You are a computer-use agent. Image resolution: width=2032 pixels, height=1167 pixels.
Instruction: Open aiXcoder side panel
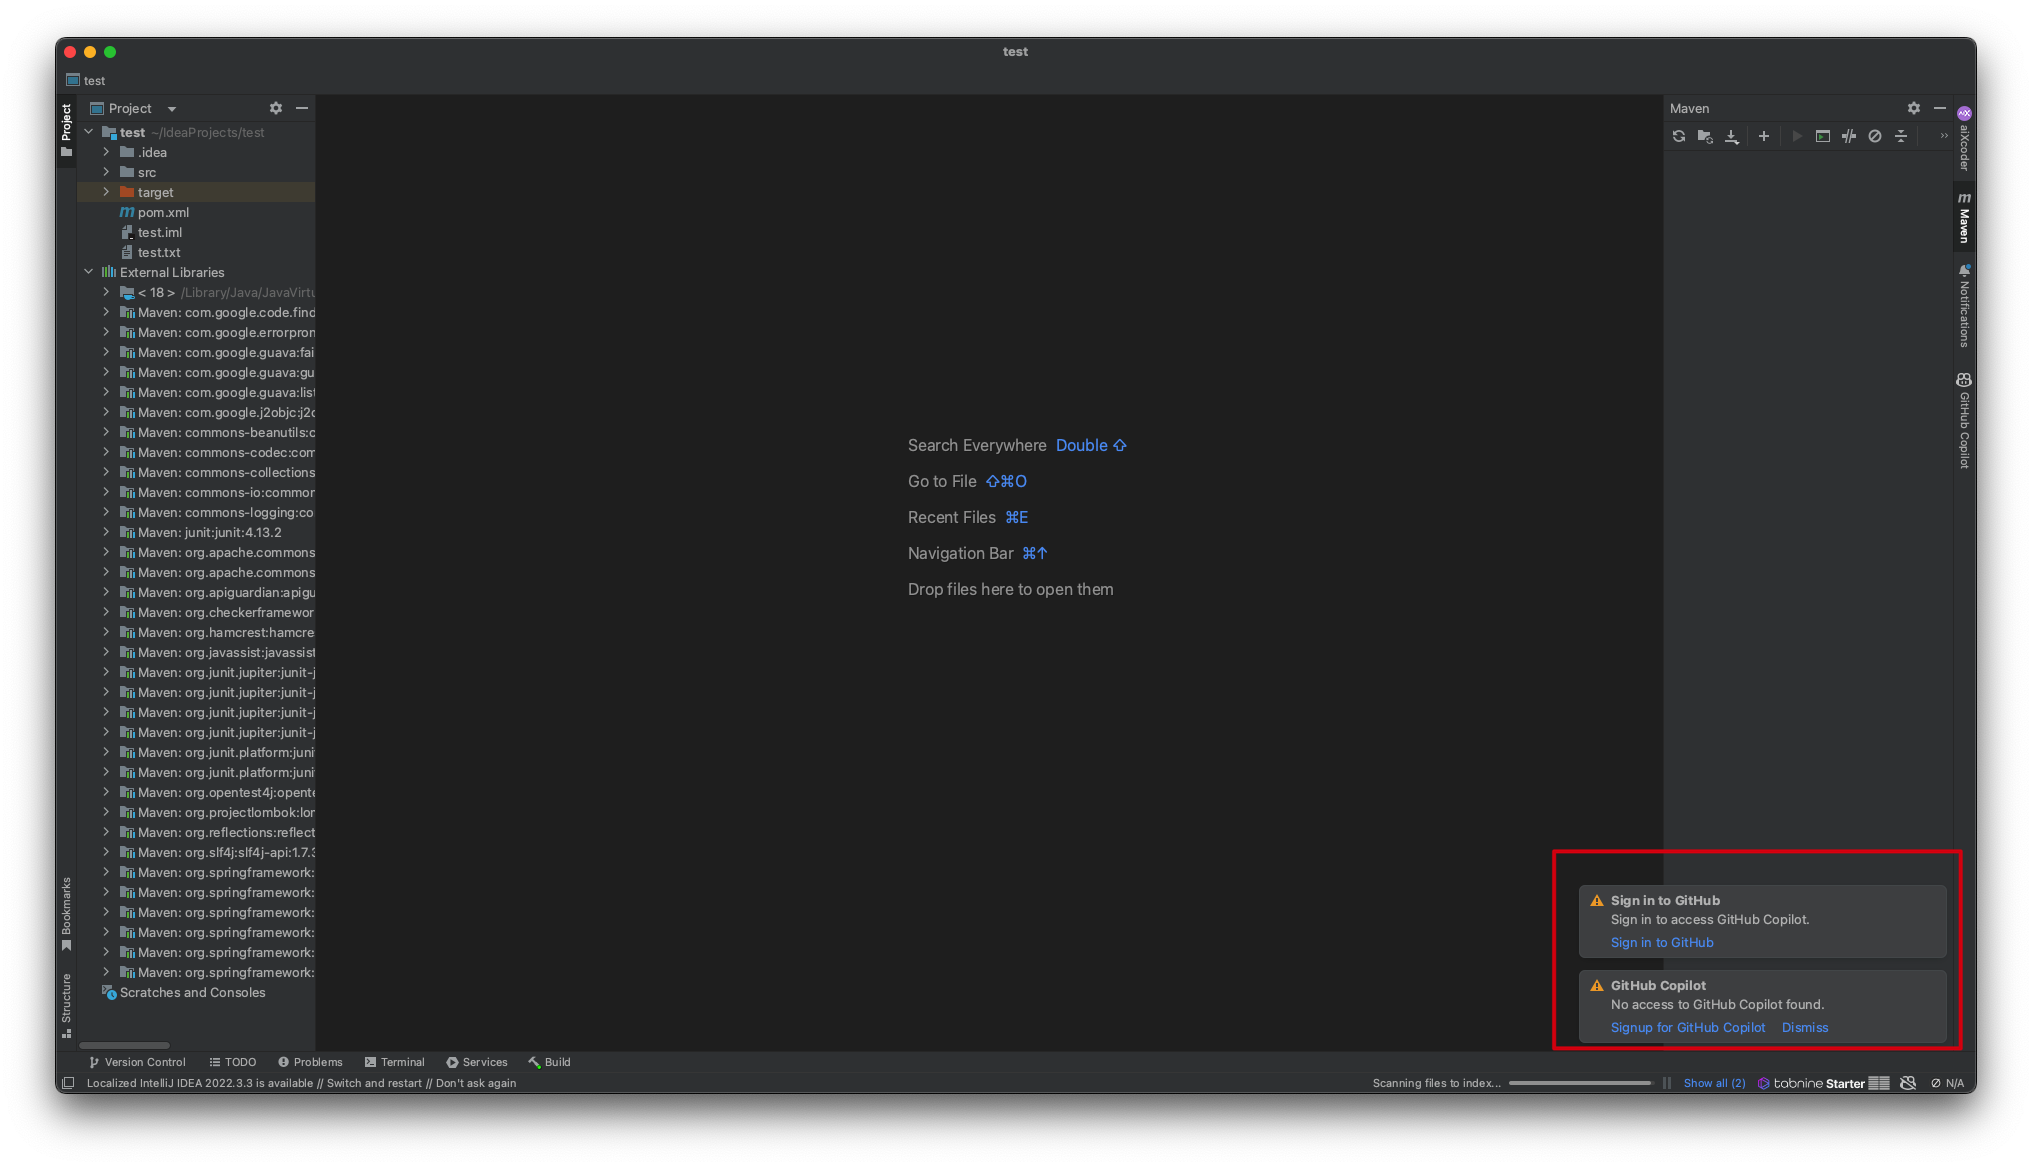(x=1964, y=140)
